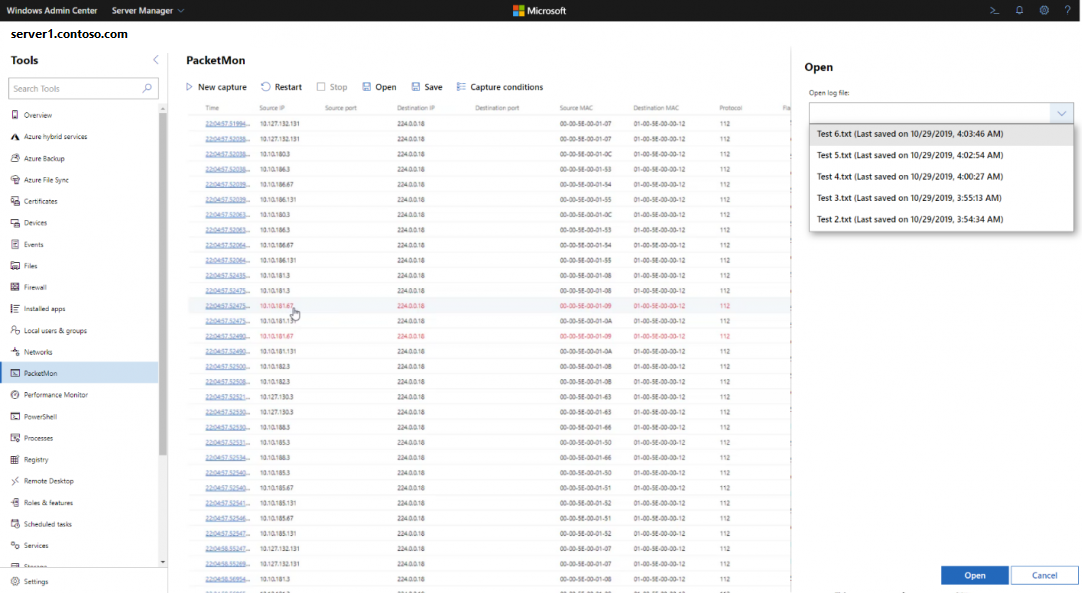Sort by Protocol column header
The height and width of the screenshot is (593, 1082).
click(730, 108)
